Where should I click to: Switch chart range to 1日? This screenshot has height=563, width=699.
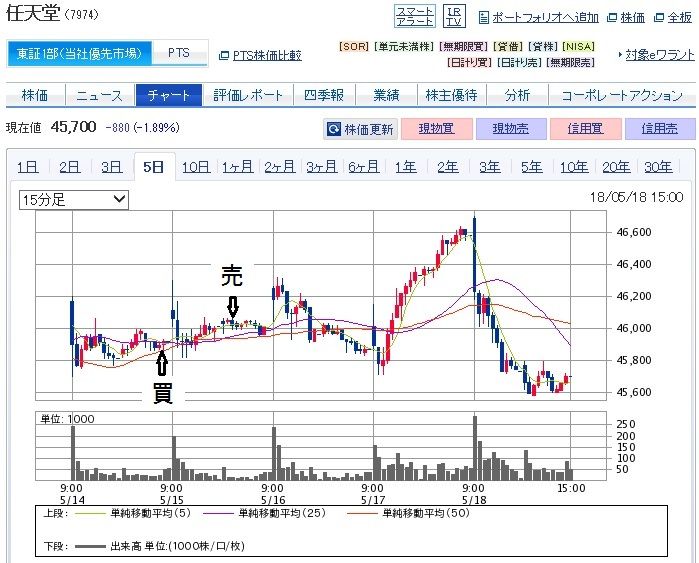[28, 167]
